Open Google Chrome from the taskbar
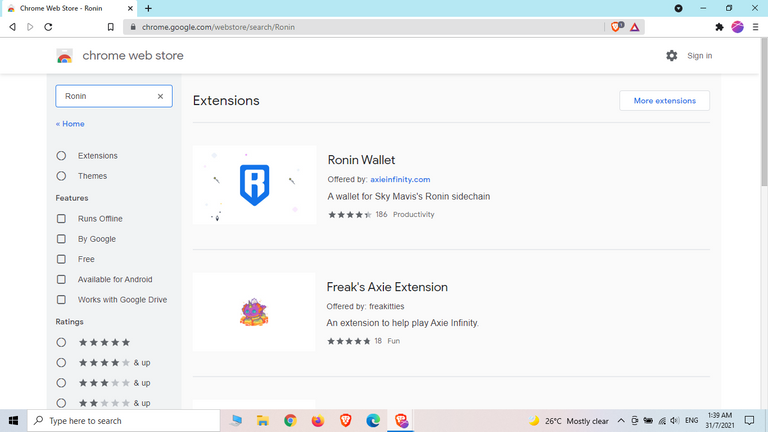Image resolution: width=768 pixels, height=432 pixels. click(290, 421)
